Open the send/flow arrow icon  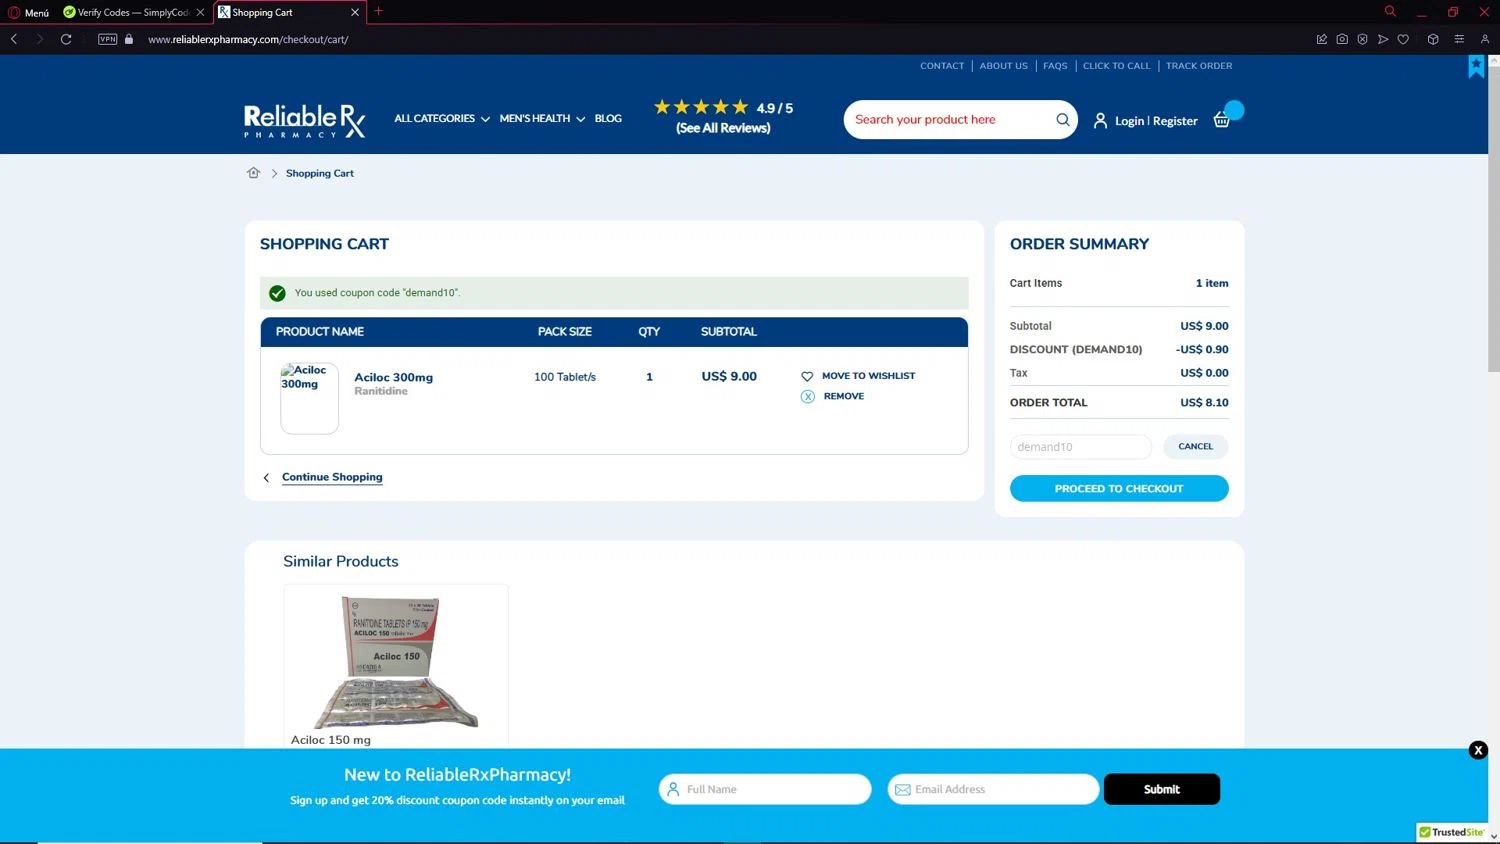tap(1383, 39)
